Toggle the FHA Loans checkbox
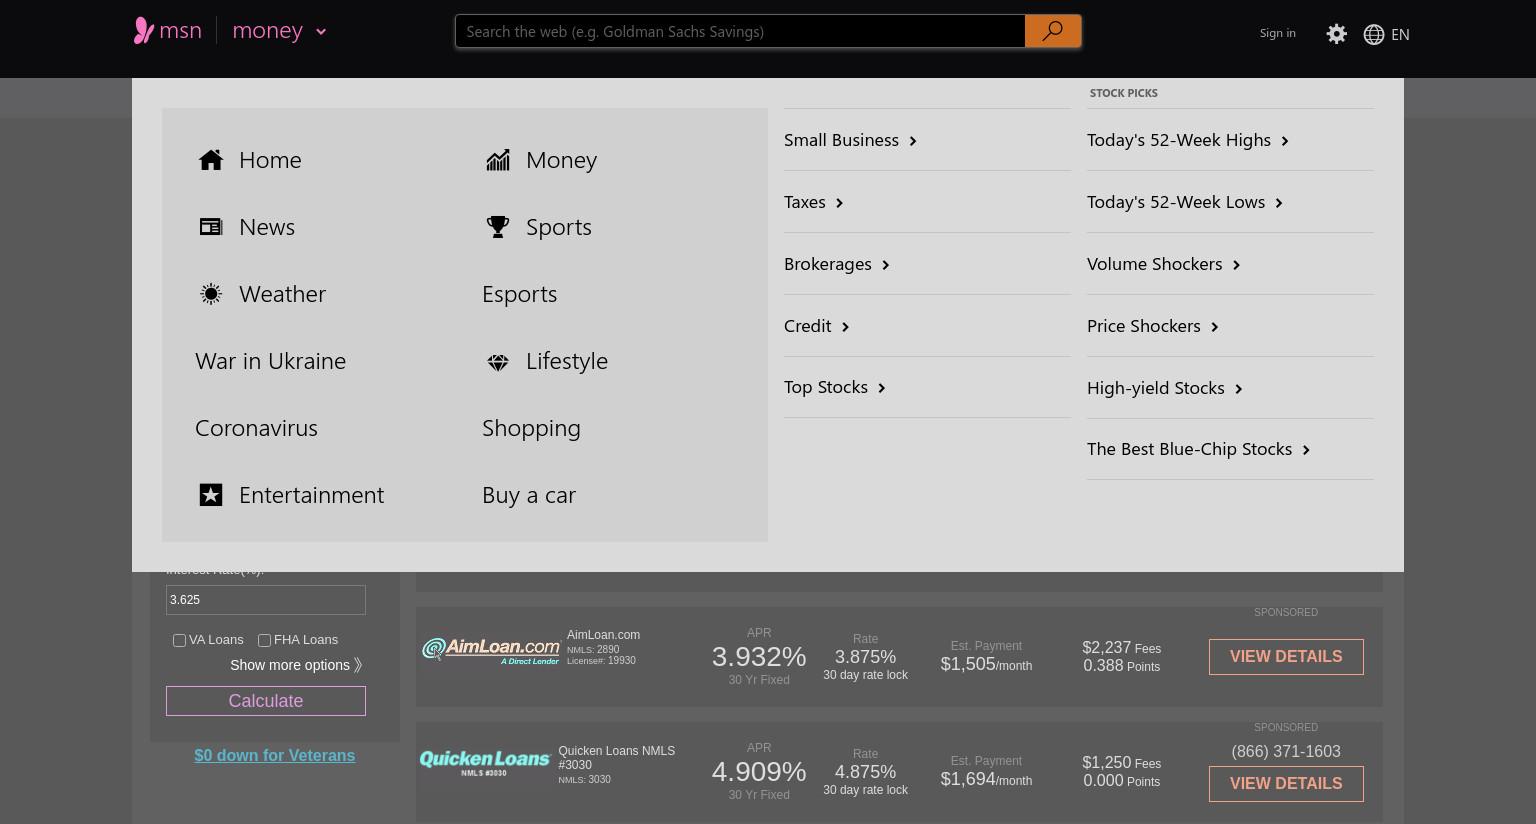Screen dimensions: 1536x824 click(x=264, y=640)
